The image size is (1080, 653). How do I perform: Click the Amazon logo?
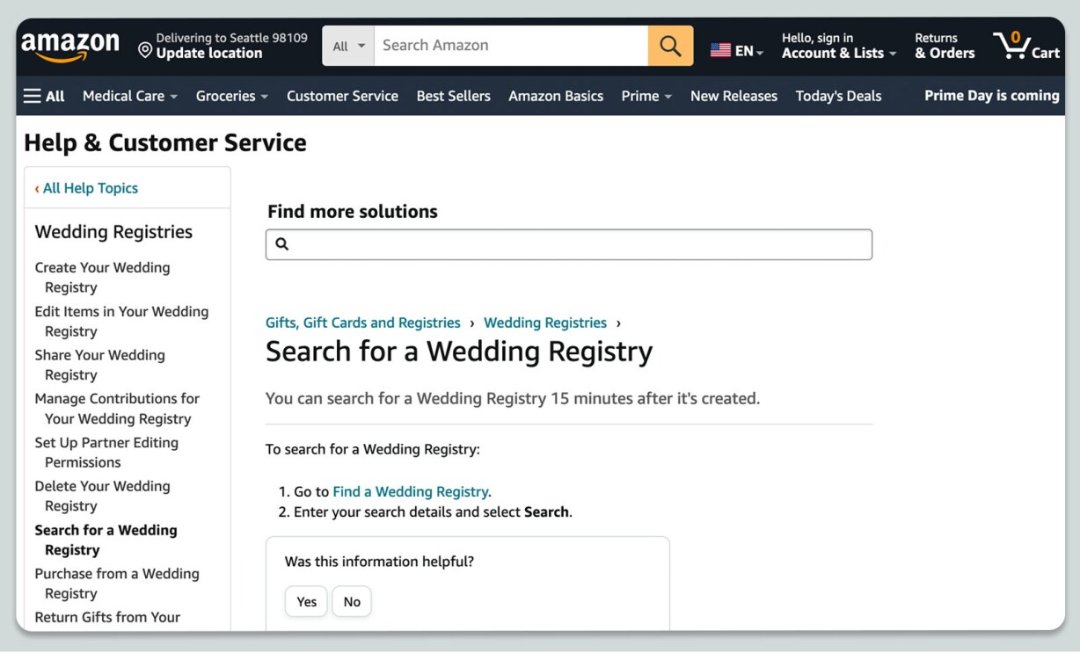tap(70, 46)
